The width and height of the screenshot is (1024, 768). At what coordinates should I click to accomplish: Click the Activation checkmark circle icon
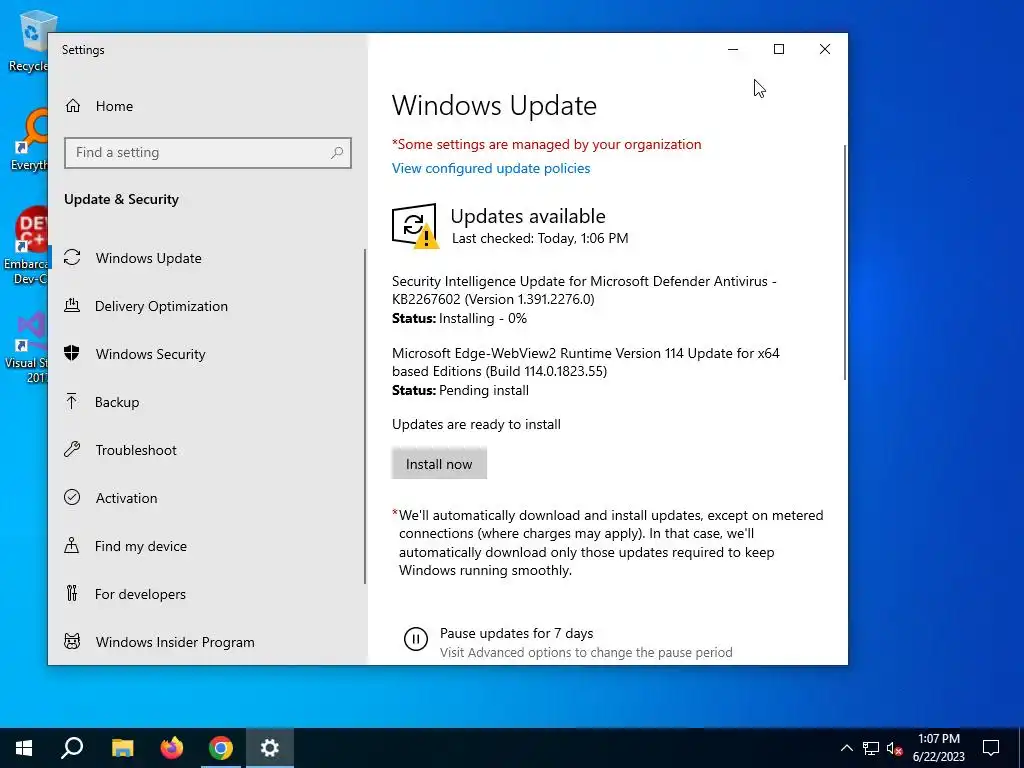pos(72,498)
